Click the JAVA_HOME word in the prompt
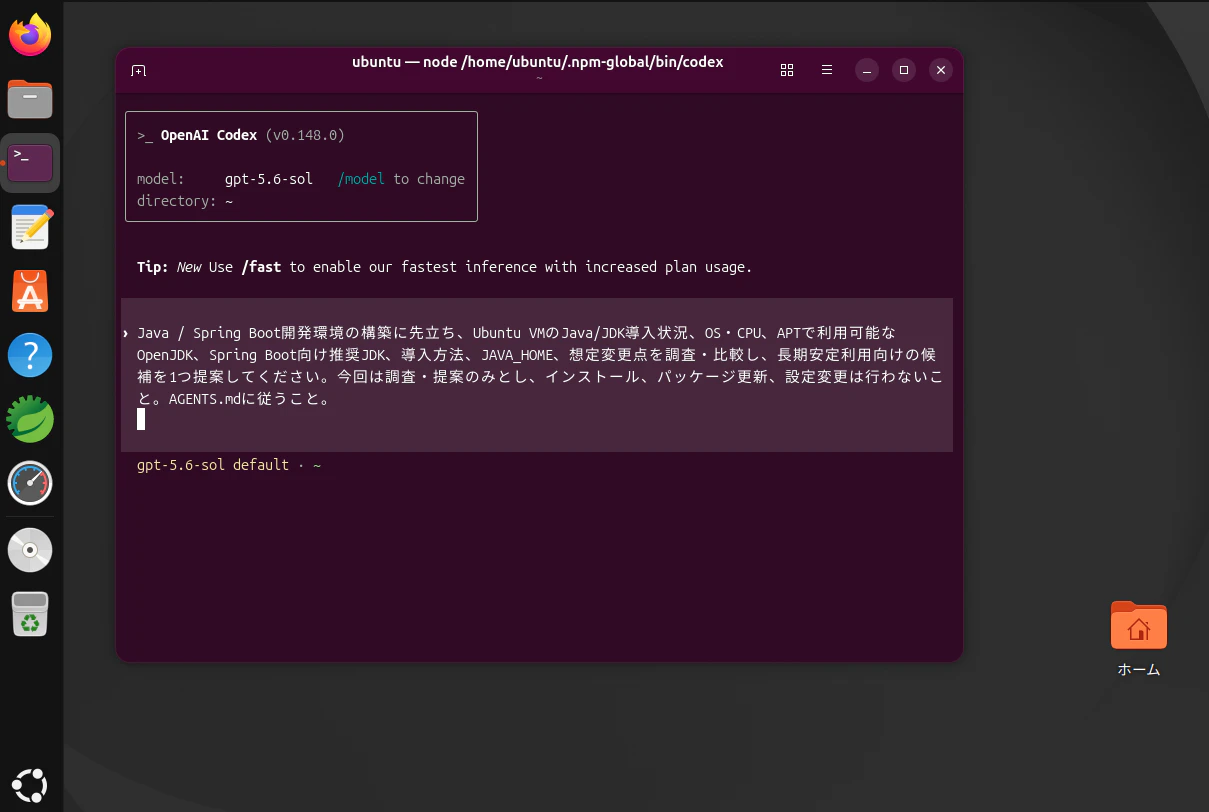This screenshot has height=812, width=1209. pyautogui.click(x=517, y=355)
